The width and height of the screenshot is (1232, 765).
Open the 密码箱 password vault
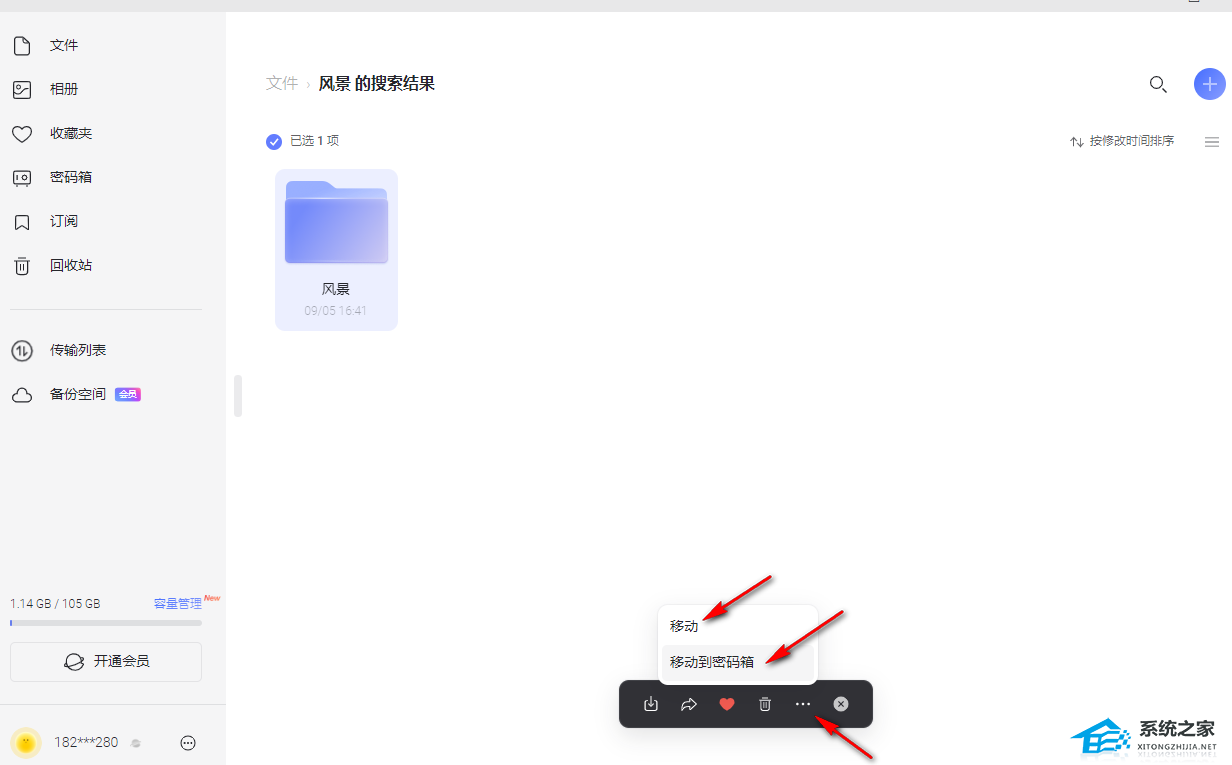pos(71,177)
